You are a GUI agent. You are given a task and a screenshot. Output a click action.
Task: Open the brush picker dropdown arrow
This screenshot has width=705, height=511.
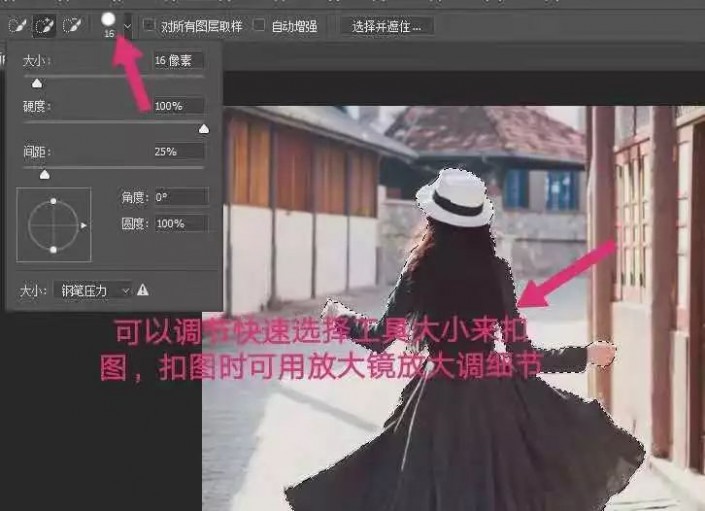(128, 26)
